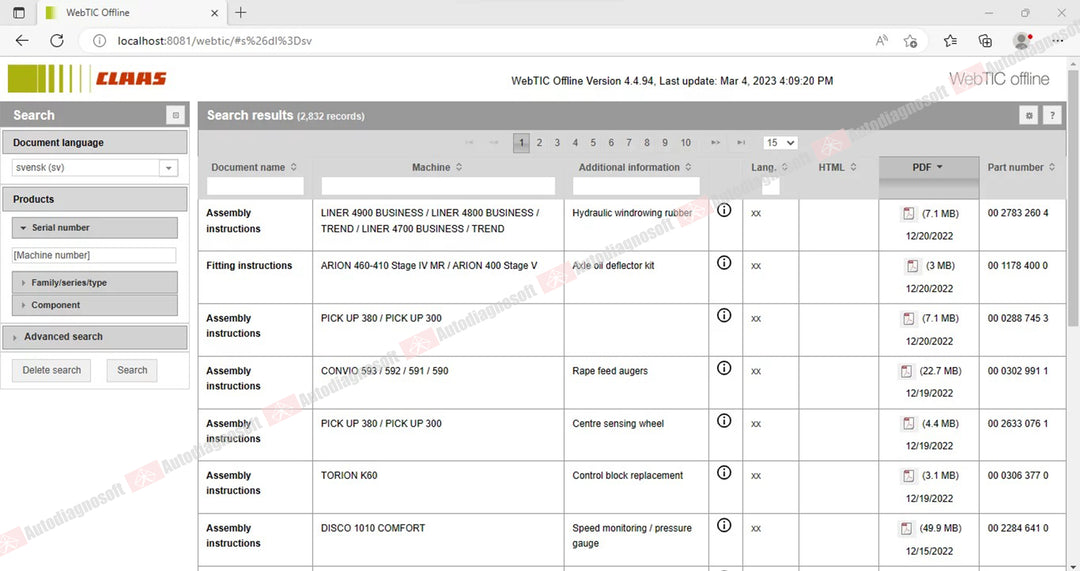
Task: Click the Machine number input field
Action: [x=94, y=255]
